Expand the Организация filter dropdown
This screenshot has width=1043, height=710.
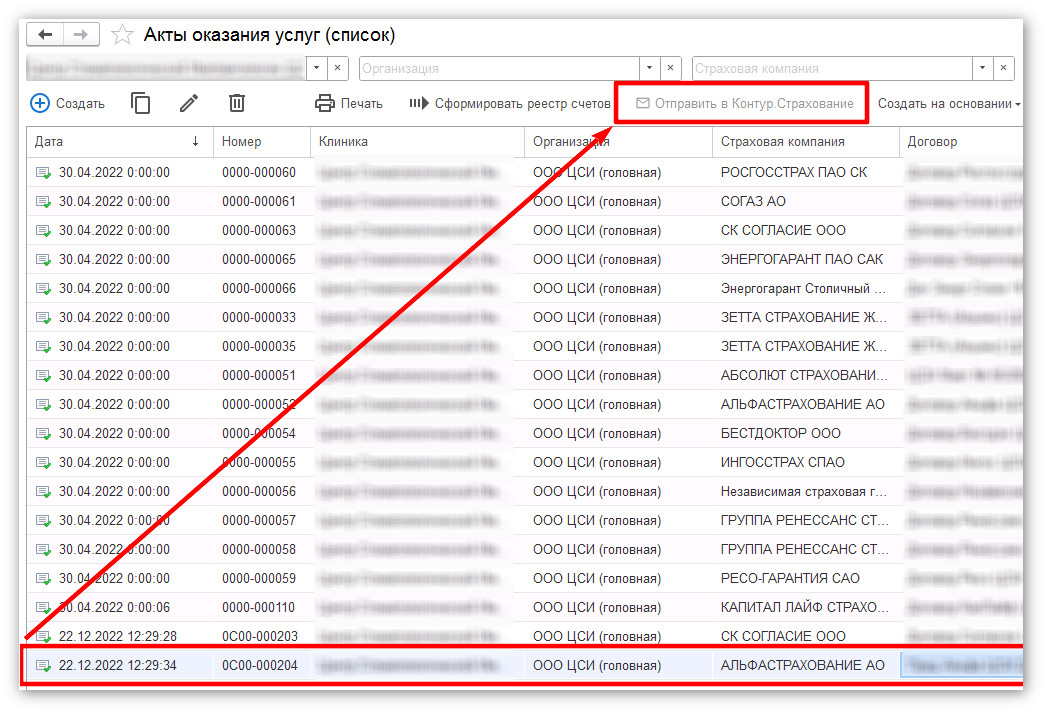click(649, 68)
